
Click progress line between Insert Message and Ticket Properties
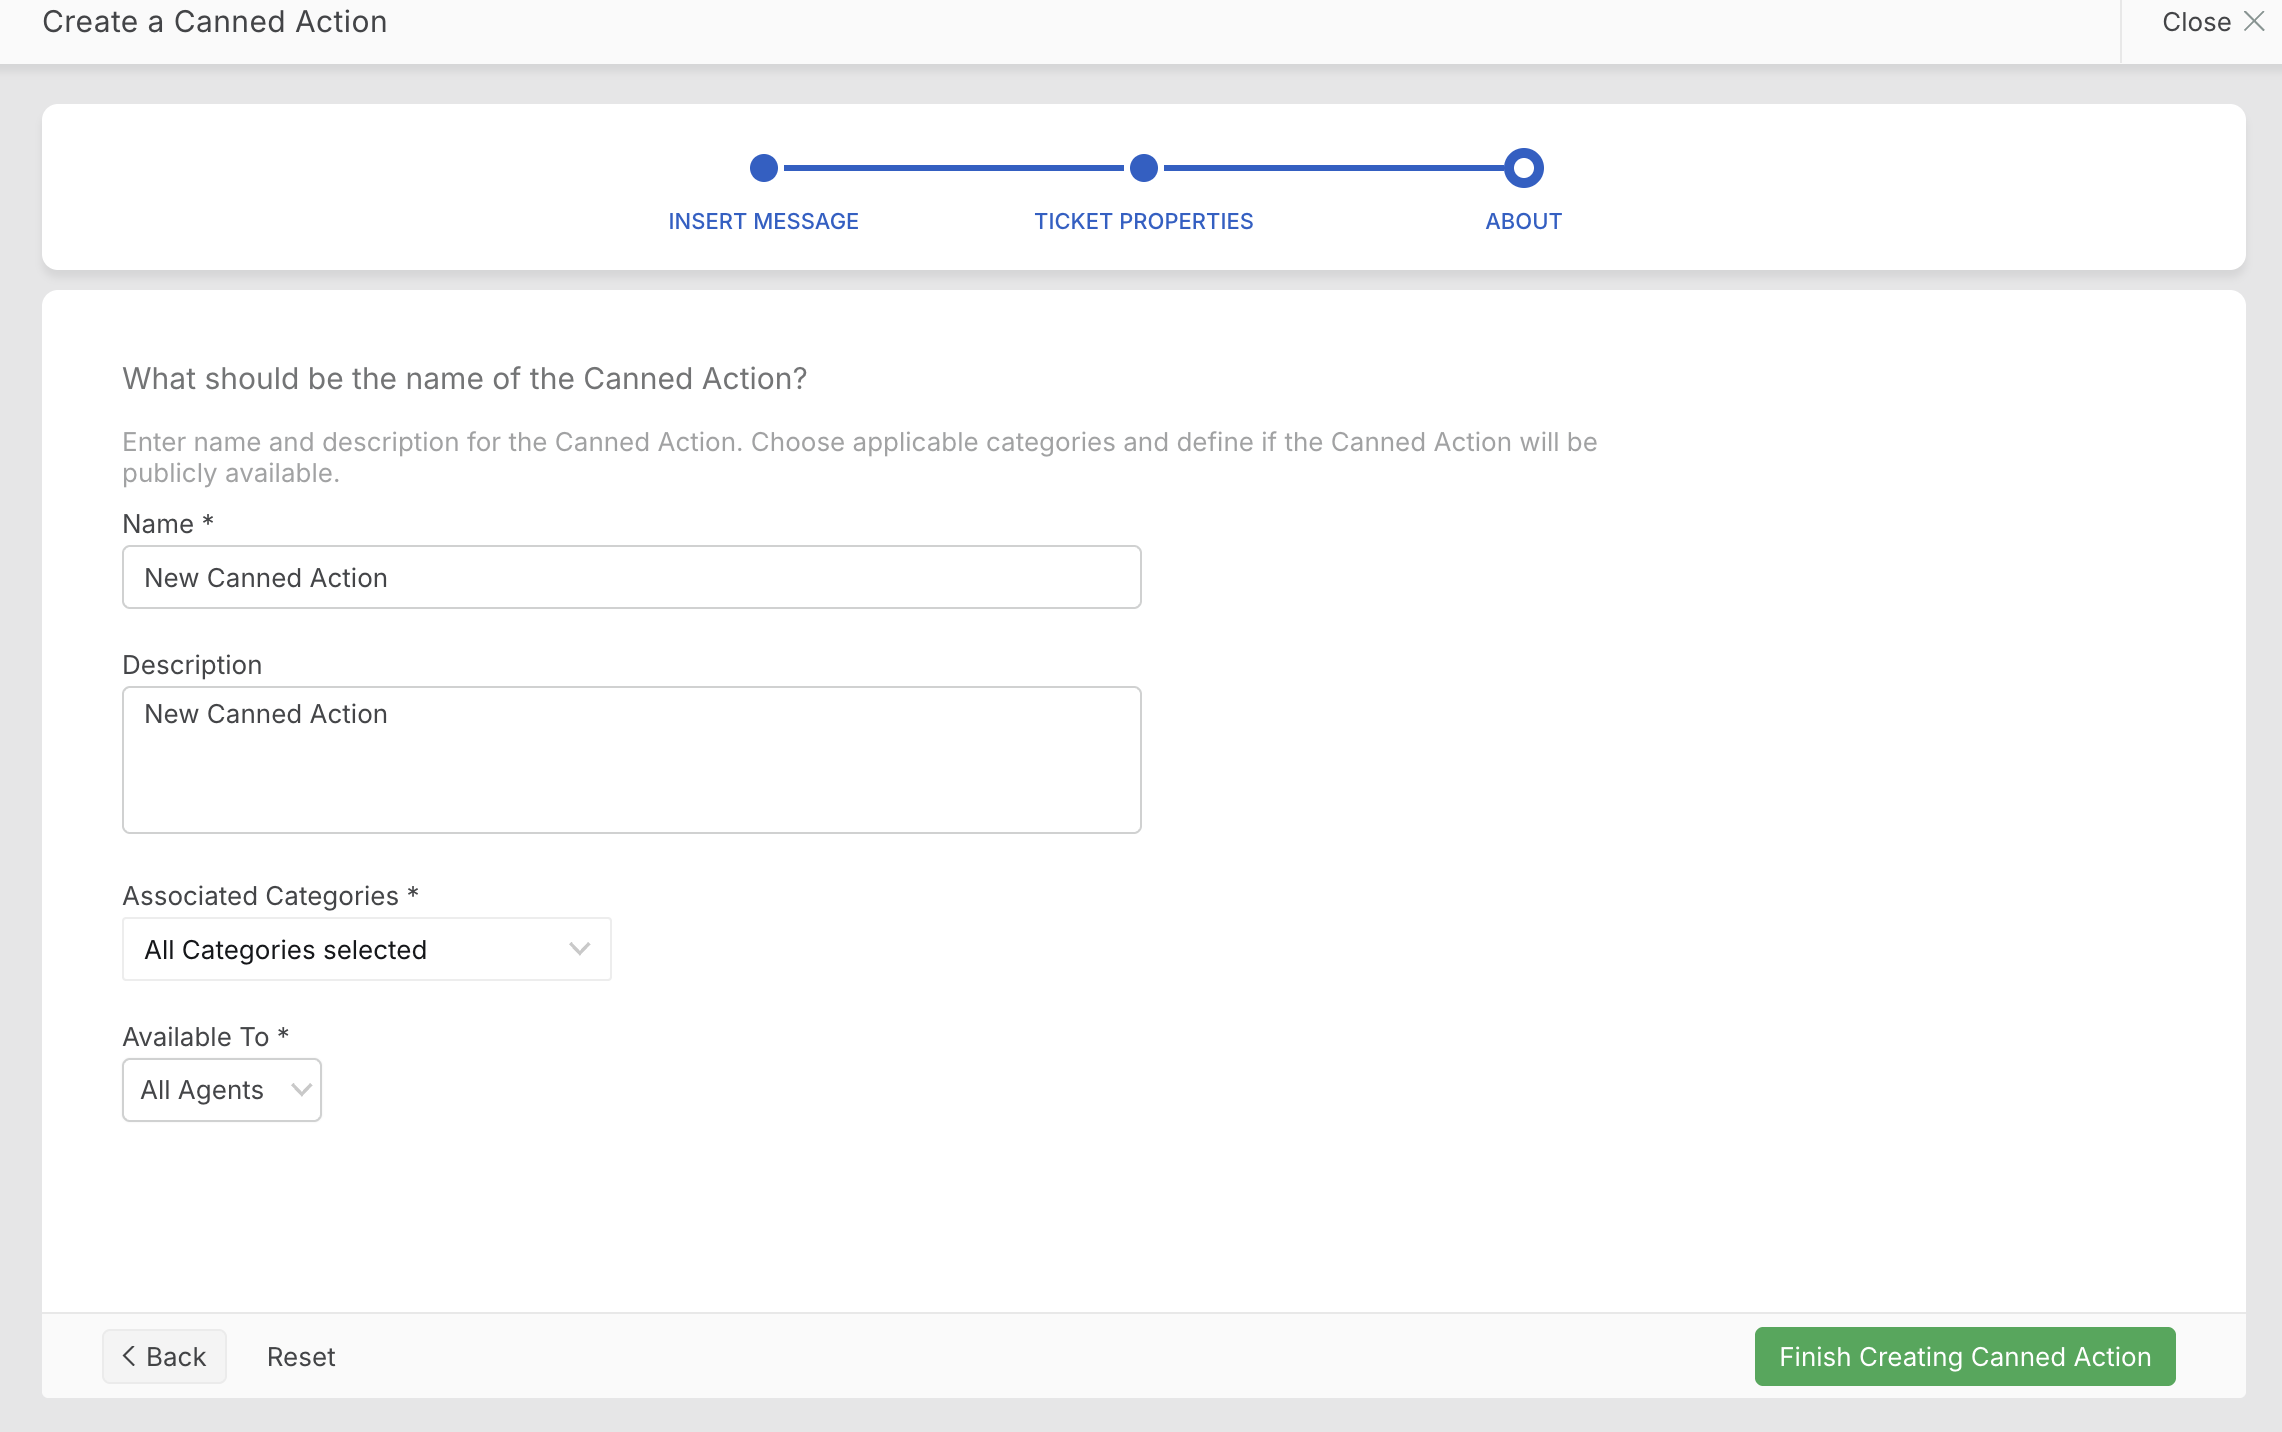pyautogui.click(x=954, y=168)
